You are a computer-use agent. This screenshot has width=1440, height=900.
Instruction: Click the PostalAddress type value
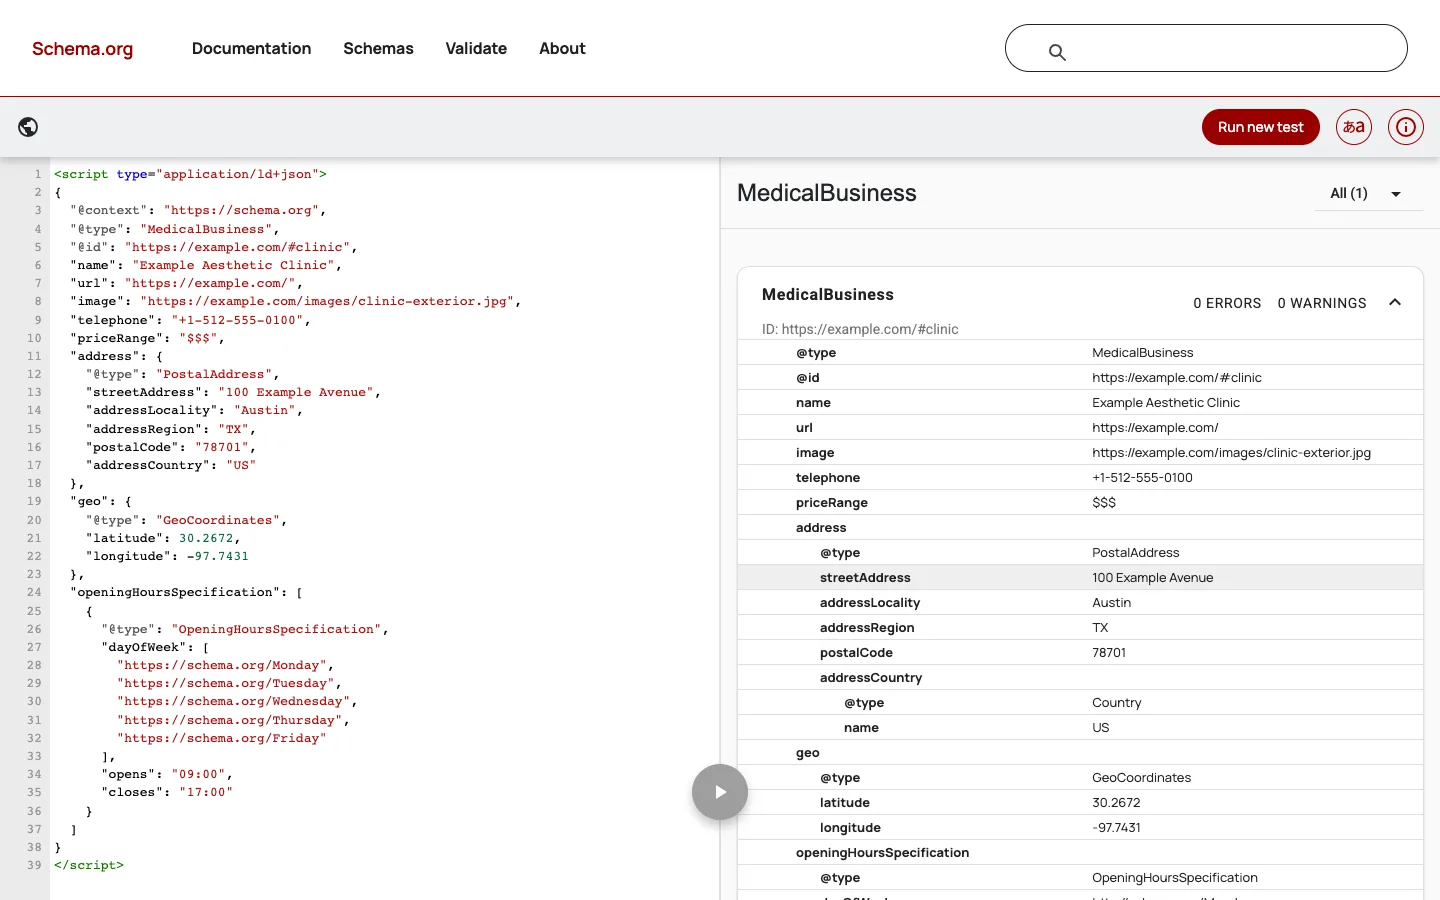(1135, 552)
